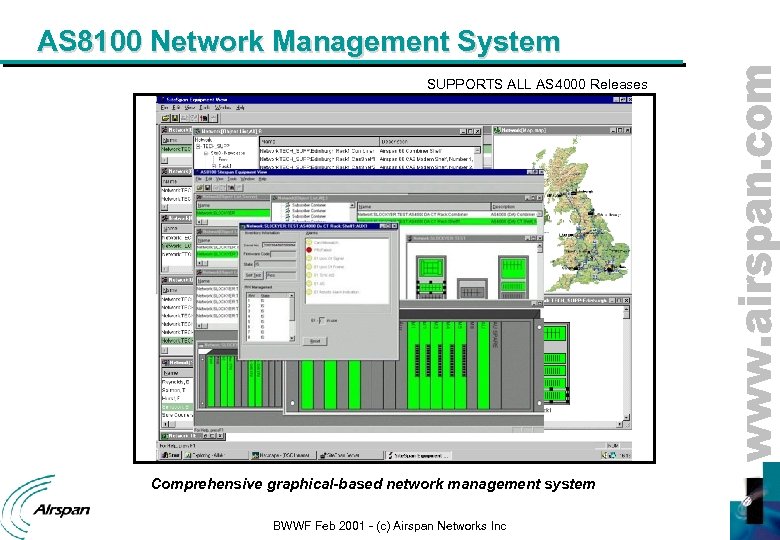This screenshot has width=780, height=540.
Task: Switch to the Exploring taskbar item
Action: [x=215, y=455]
